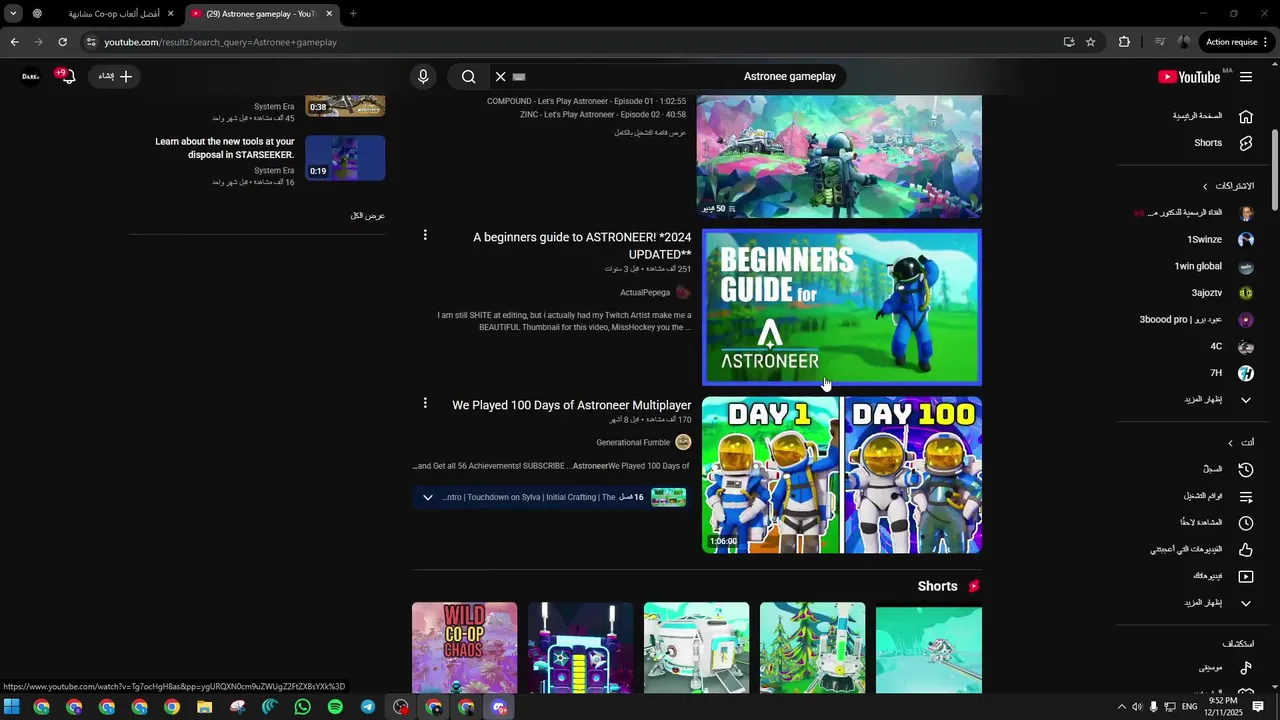Click the YouTube logo
This screenshot has height=720, width=1280.
click(1189, 77)
